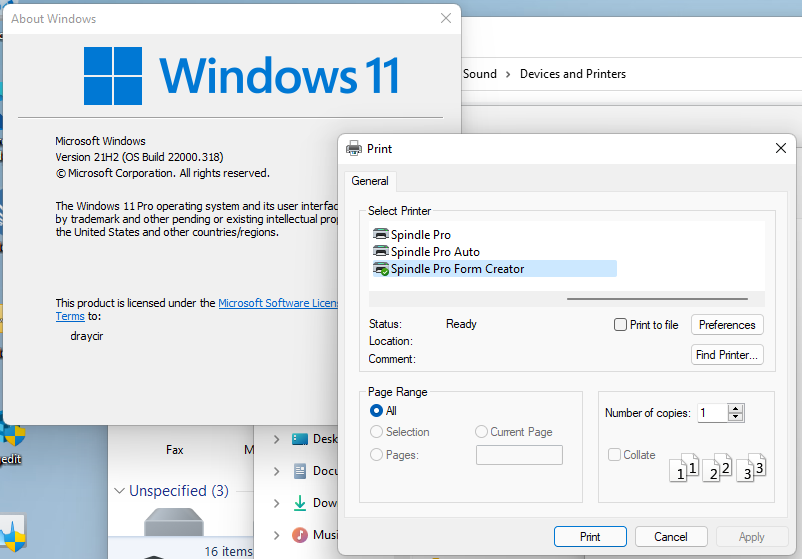Image resolution: width=802 pixels, height=559 pixels.
Task: Choose the Current Page radio button
Action: coord(481,432)
